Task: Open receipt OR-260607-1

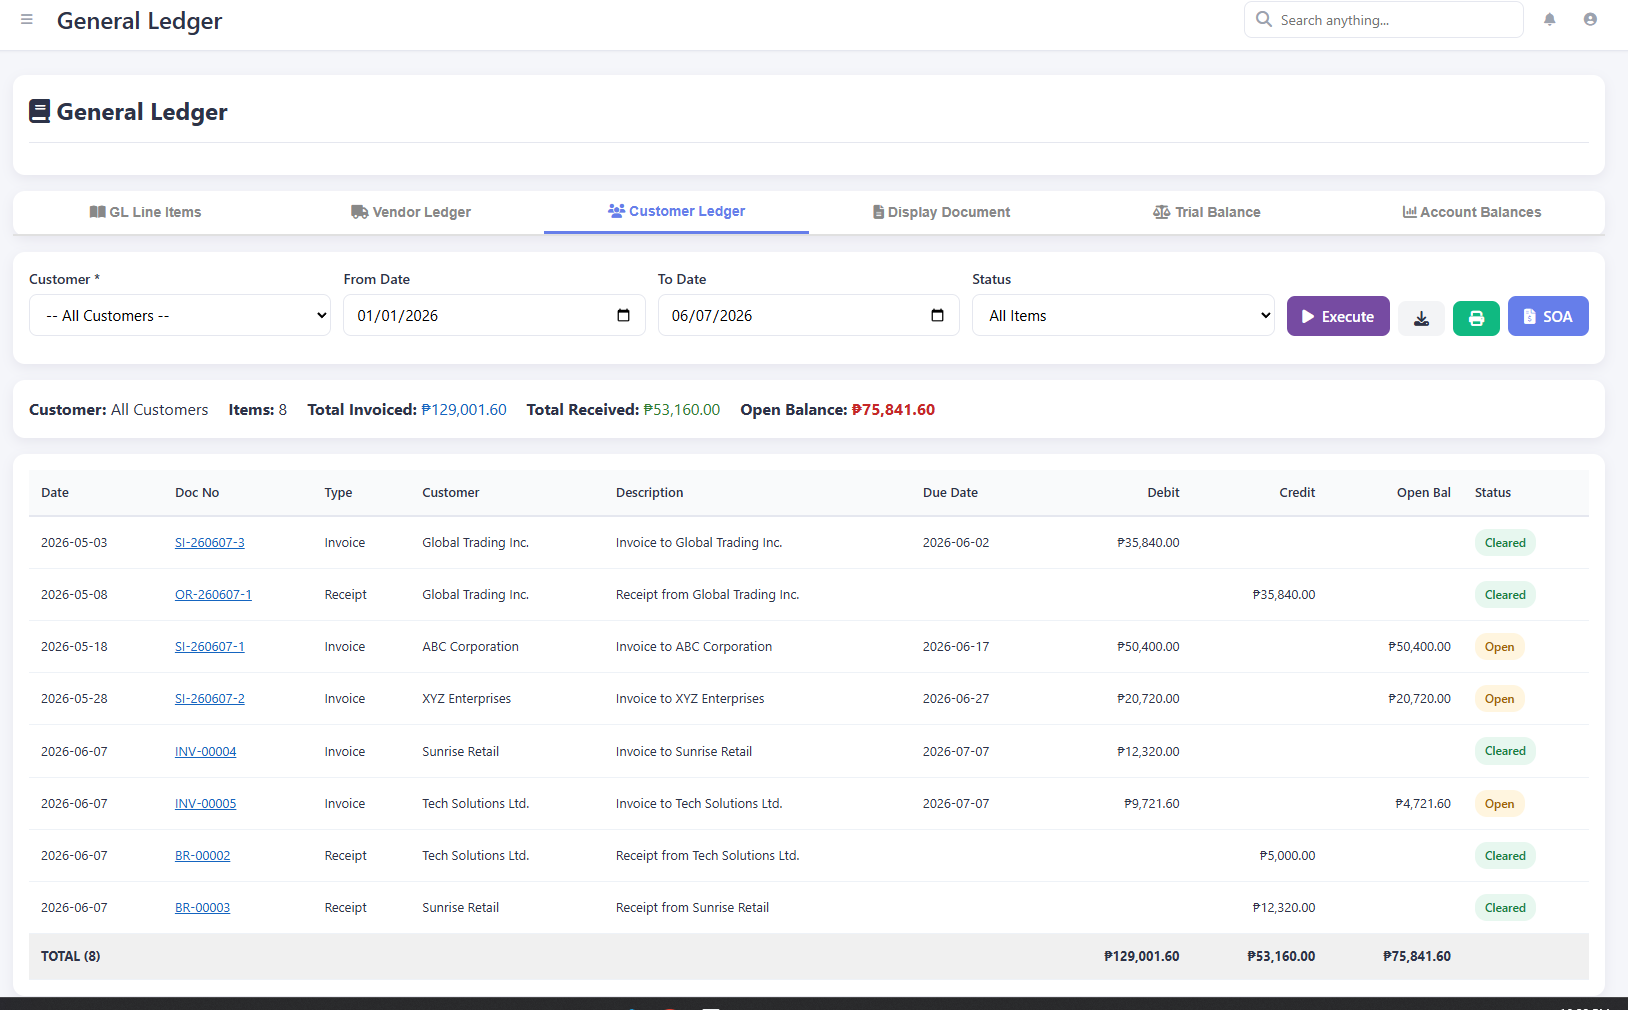Action: point(213,595)
